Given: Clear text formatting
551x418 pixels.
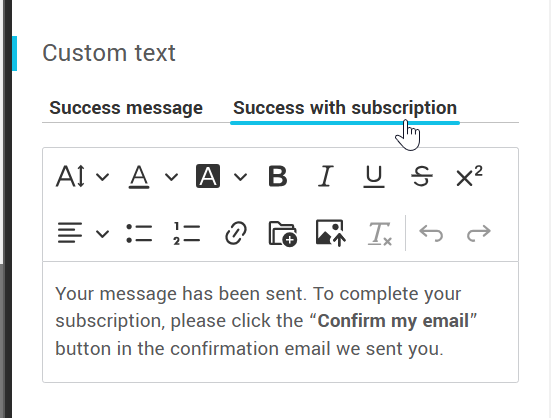Looking at the screenshot, I should (380, 233).
